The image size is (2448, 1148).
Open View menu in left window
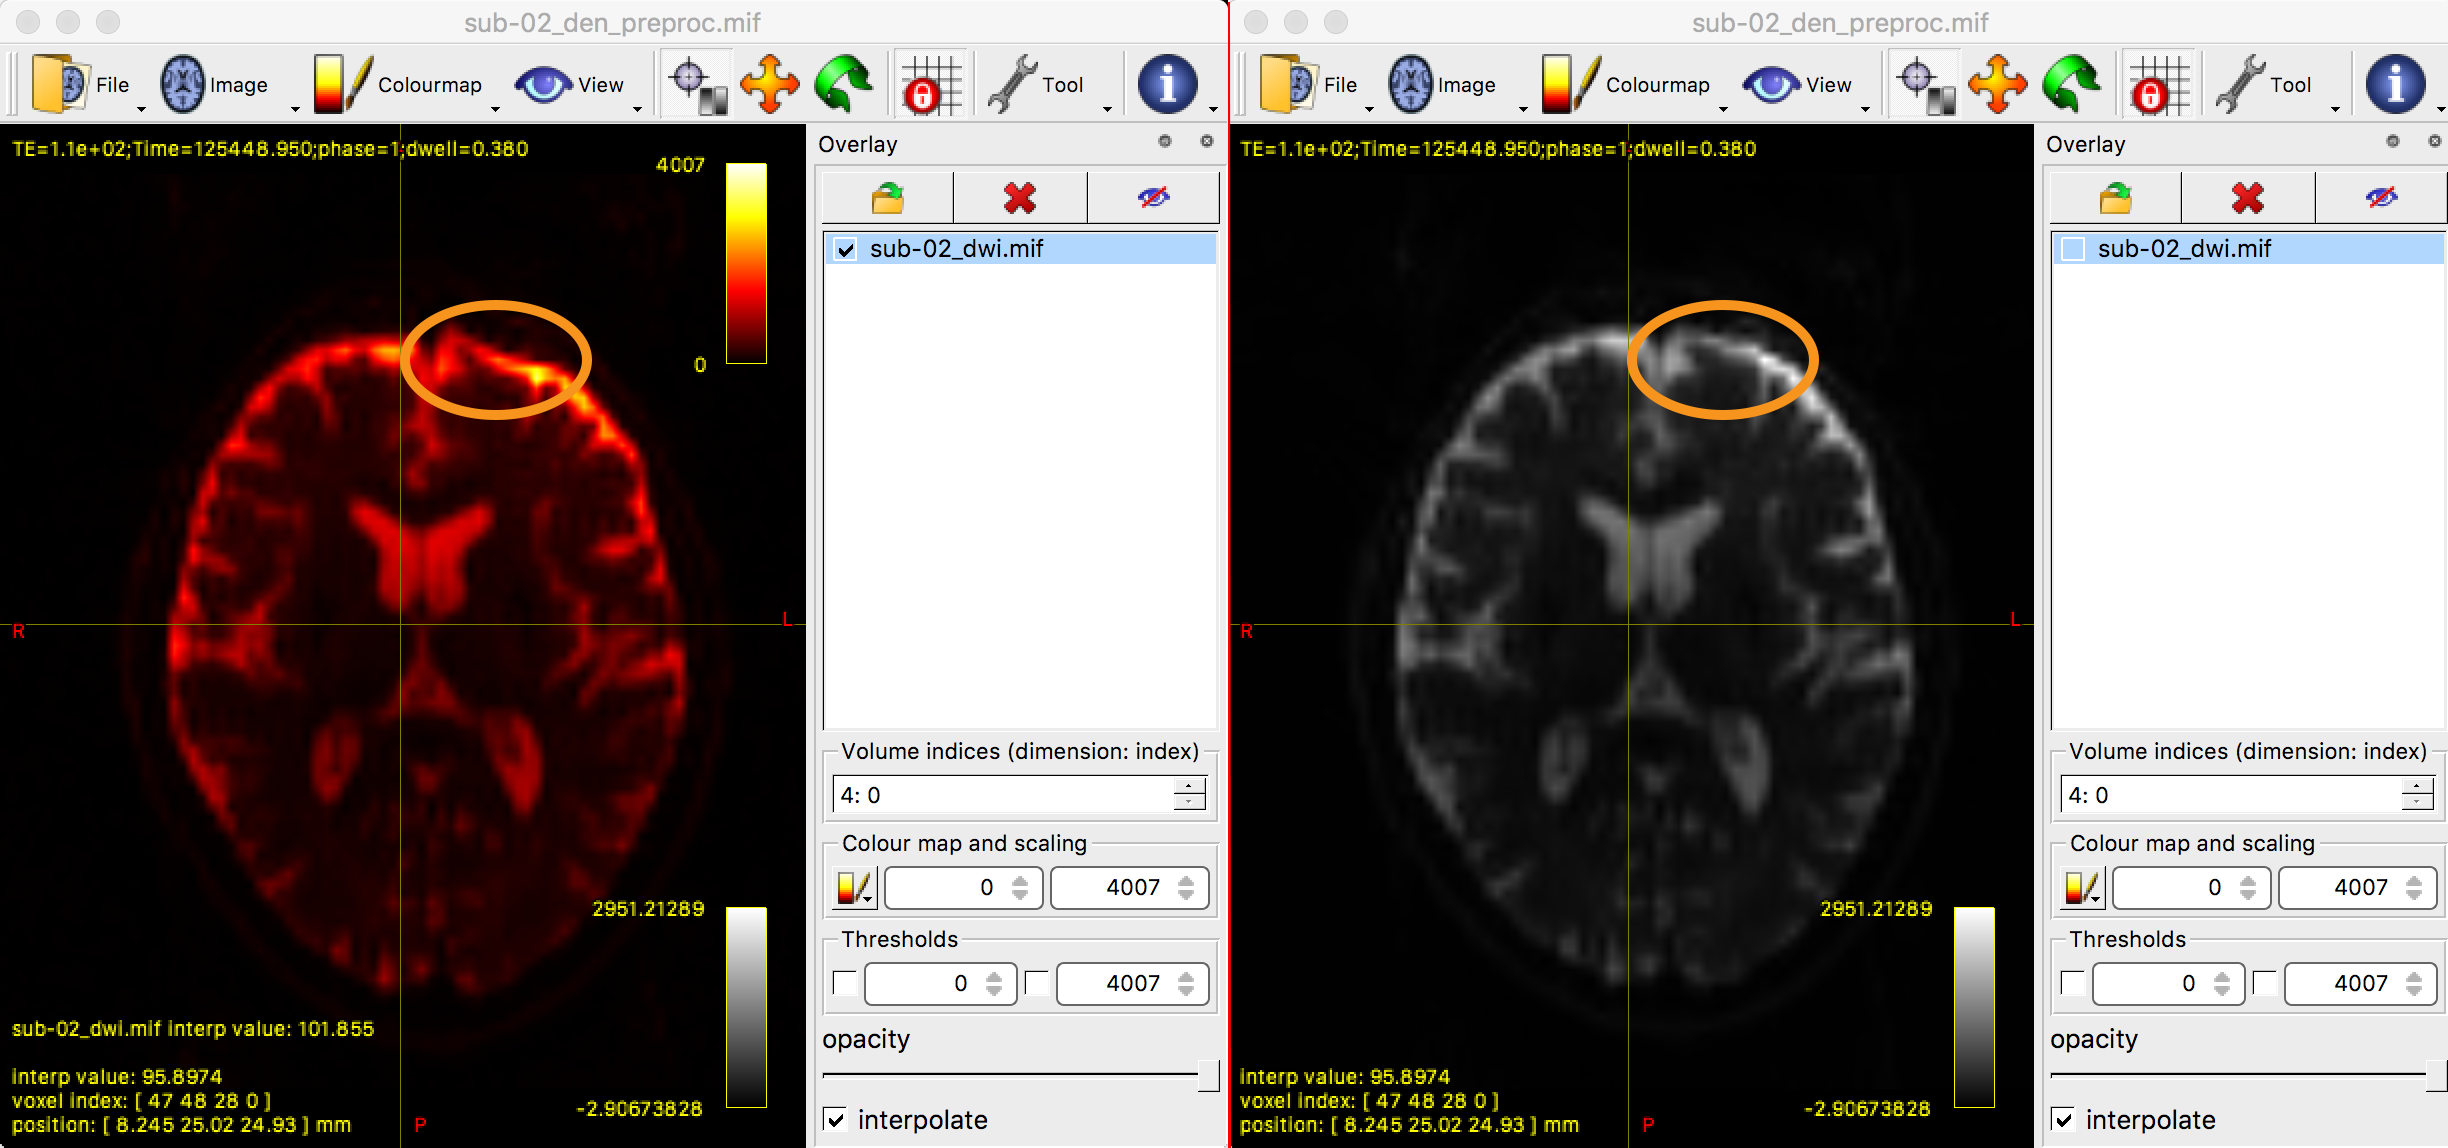tap(577, 84)
